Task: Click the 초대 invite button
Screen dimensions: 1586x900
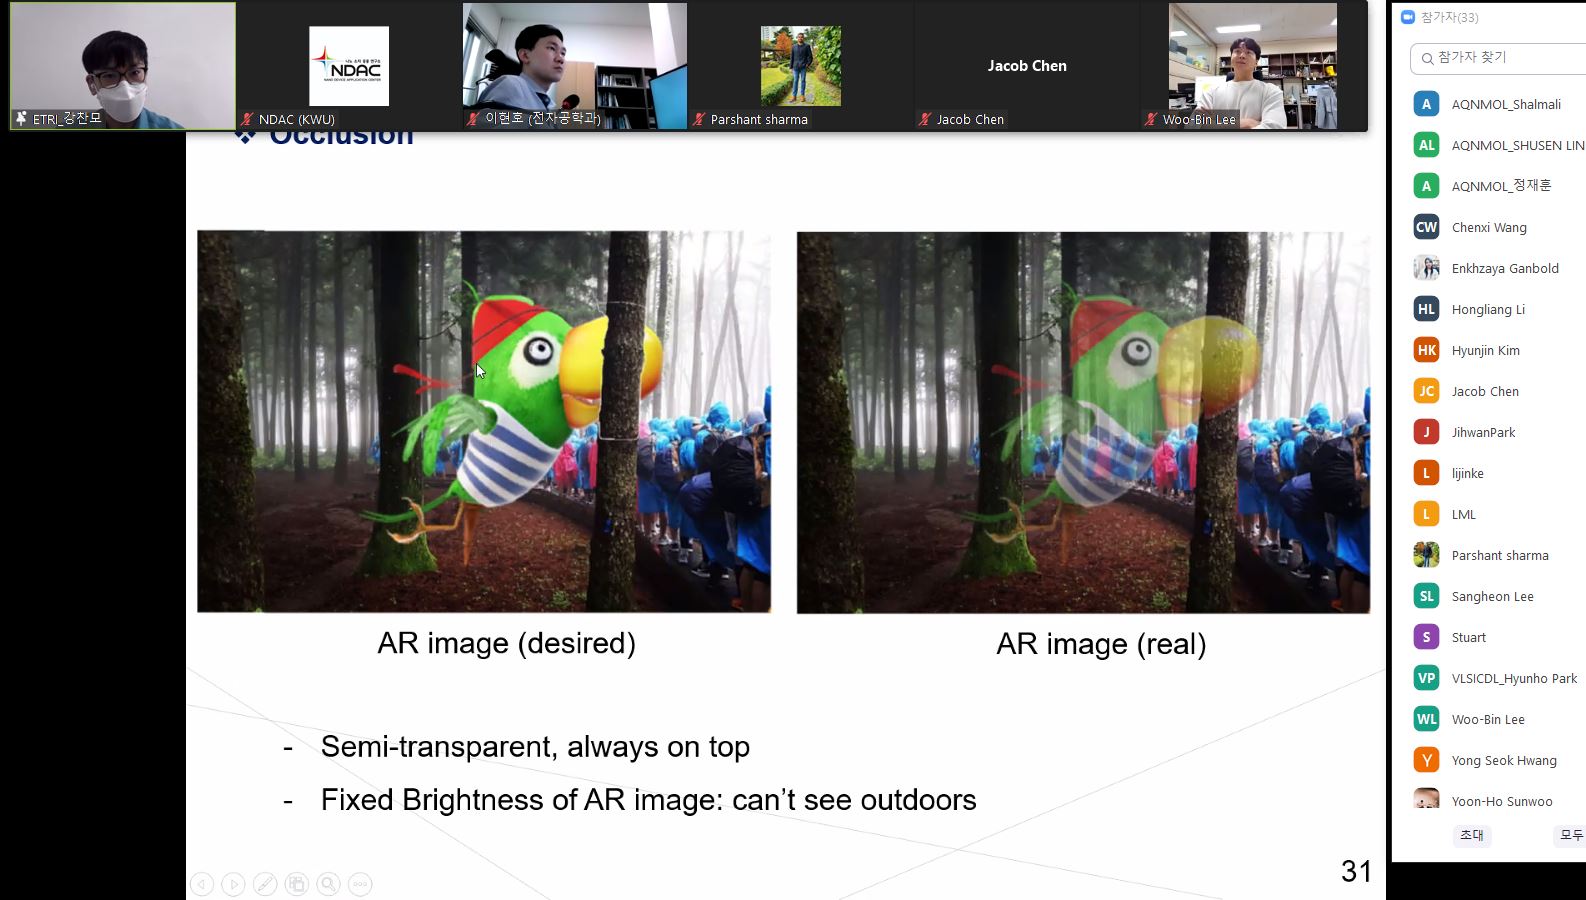Action: 1472,835
